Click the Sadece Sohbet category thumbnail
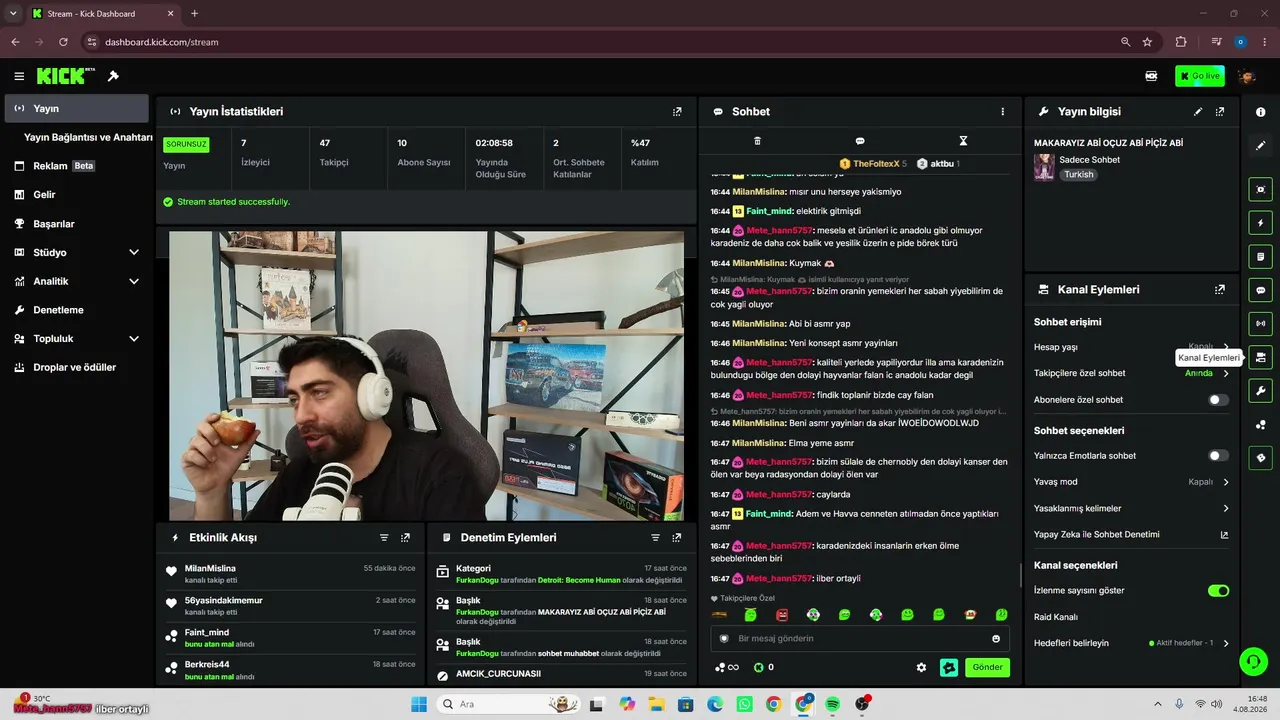Viewport: 1280px width, 720px height. (x=1044, y=167)
